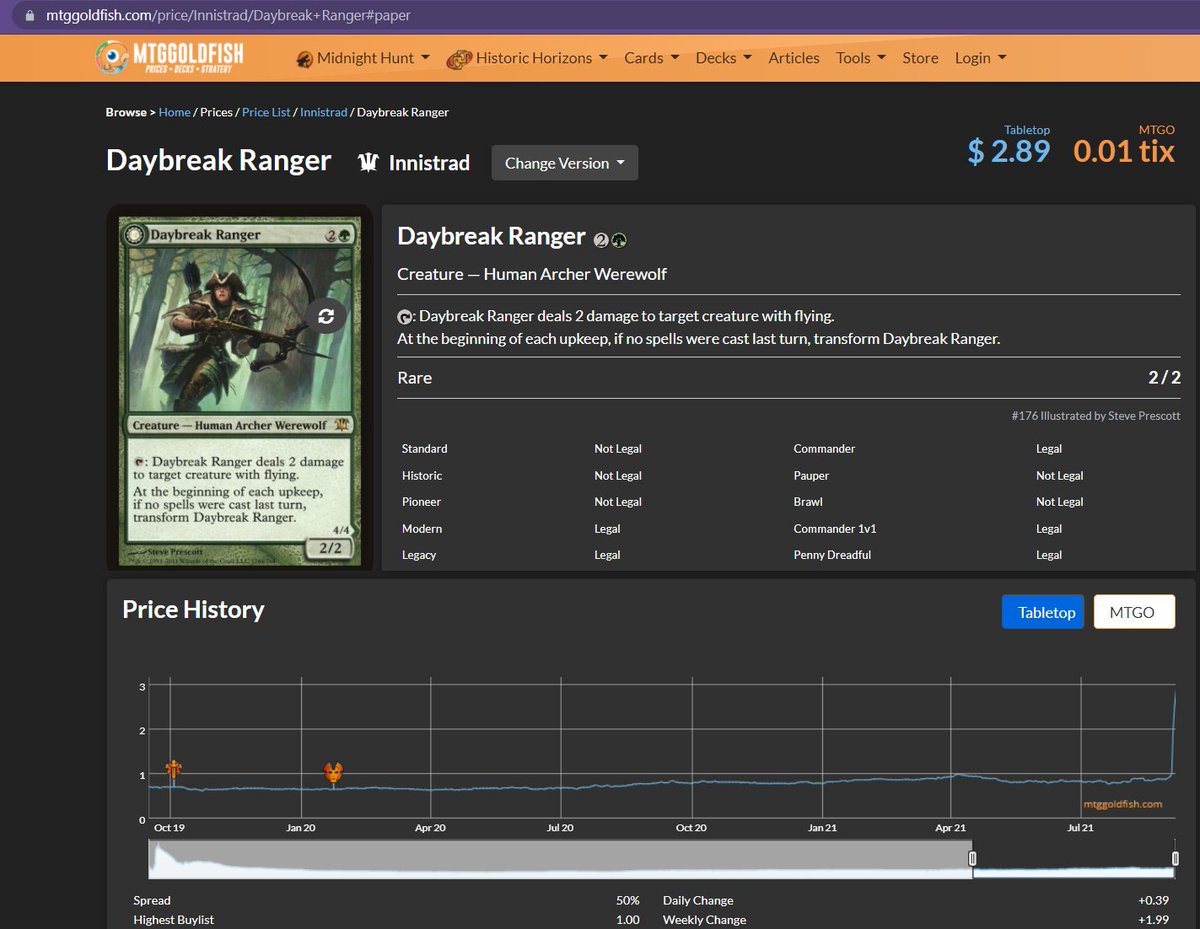Open the Midnight Hunt dropdown menu
This screenshot has width=1200, height=929.
[363, 58]
